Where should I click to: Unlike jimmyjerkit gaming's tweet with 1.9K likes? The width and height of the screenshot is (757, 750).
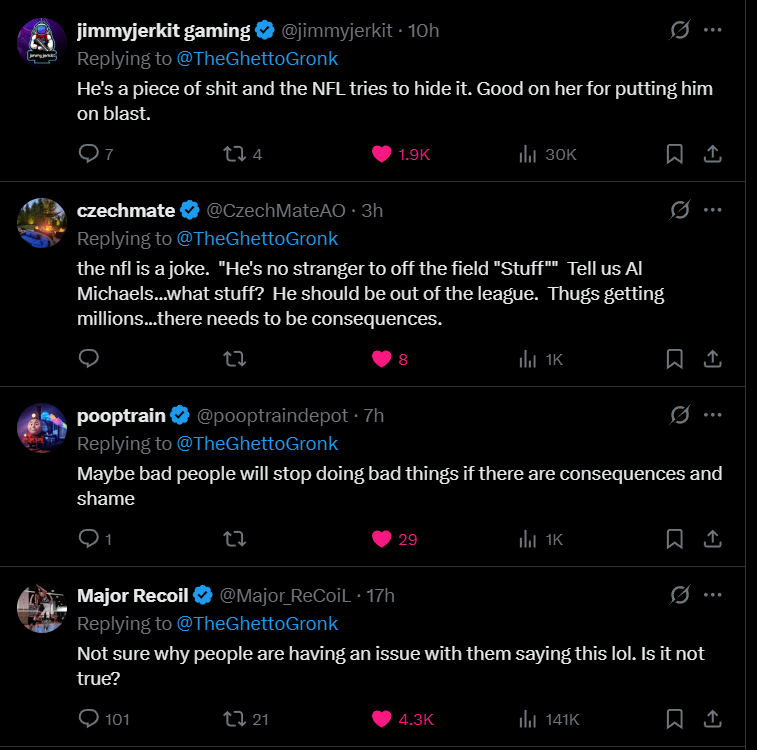[381, 154]
